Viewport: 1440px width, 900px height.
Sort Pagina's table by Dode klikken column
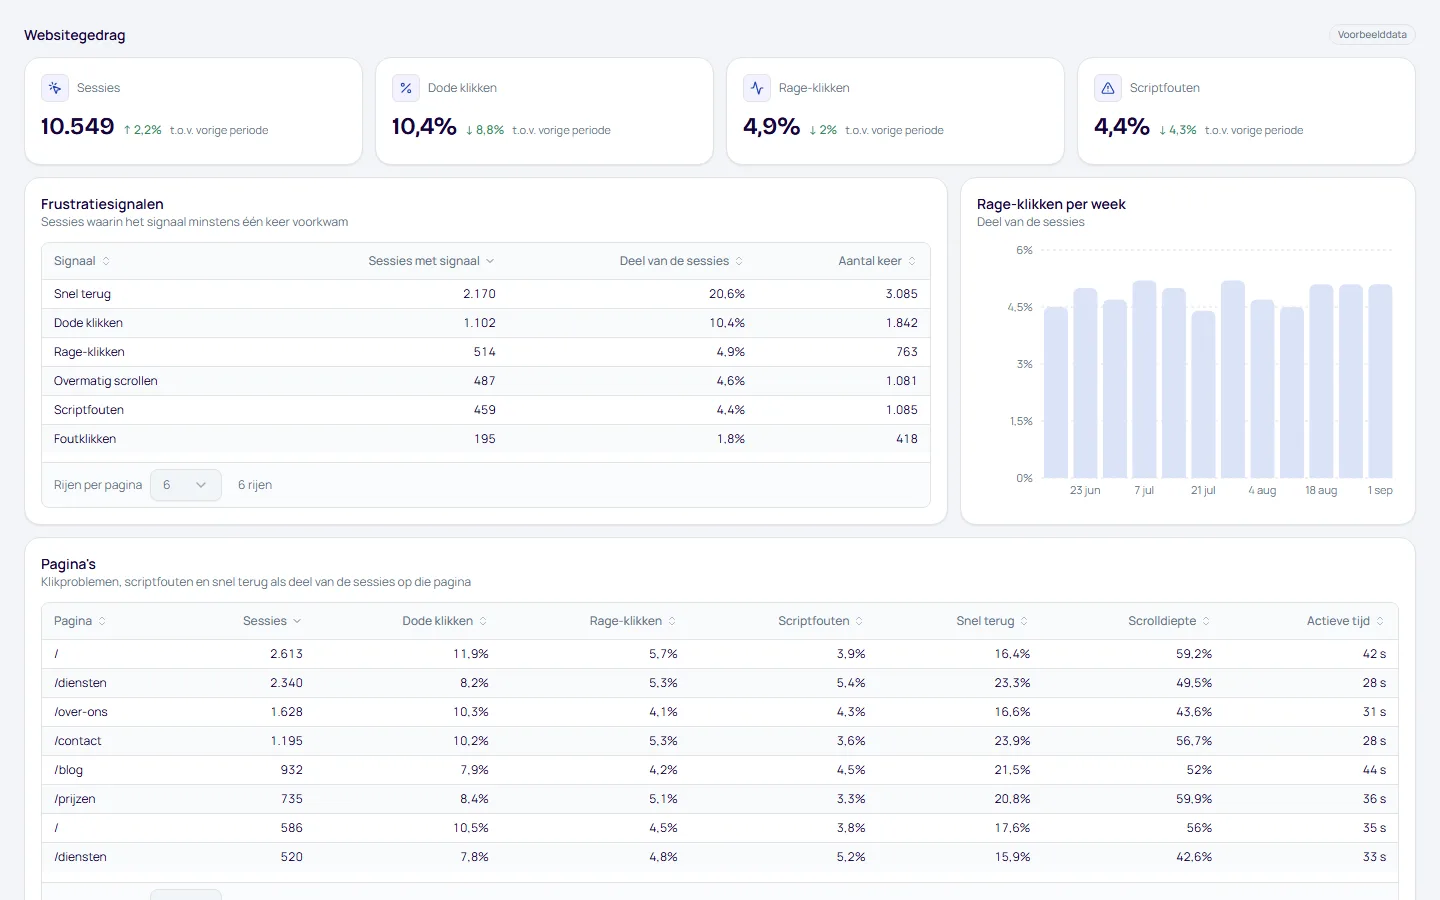coord(445,621)
